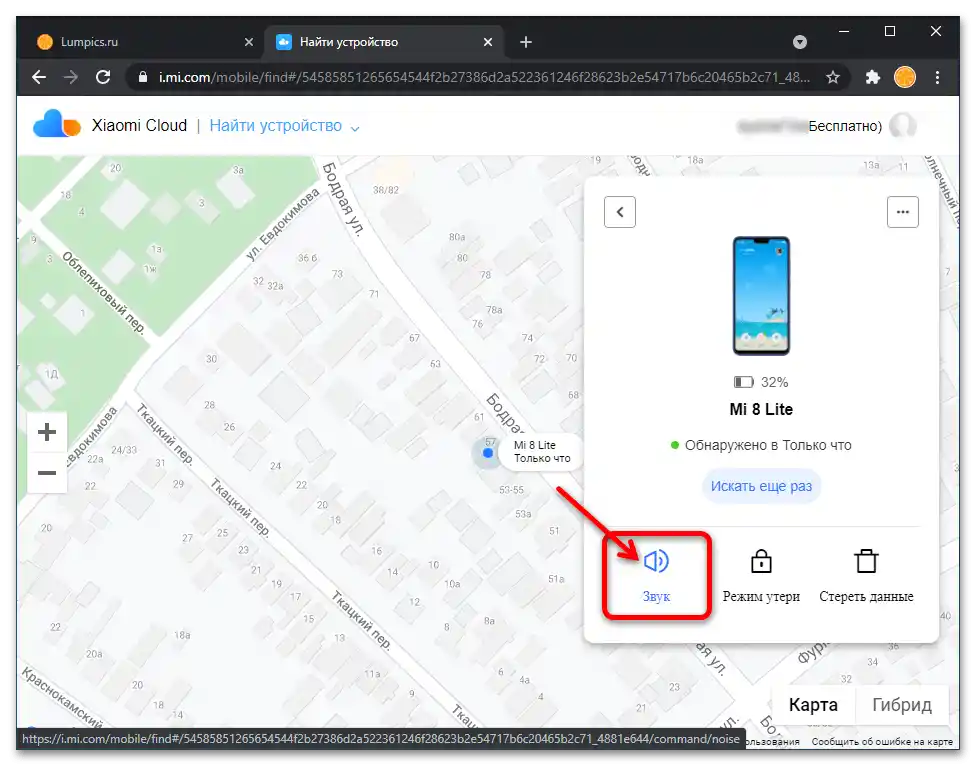Viewport: 976px width, 766px height.
Task: Switch map to Гибрид view
Action: tap(901, 704)
